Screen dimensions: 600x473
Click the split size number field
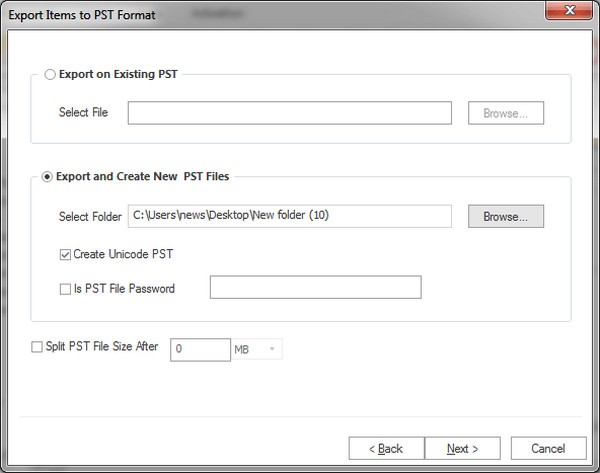pyautogui.click(x=200, y=349)
